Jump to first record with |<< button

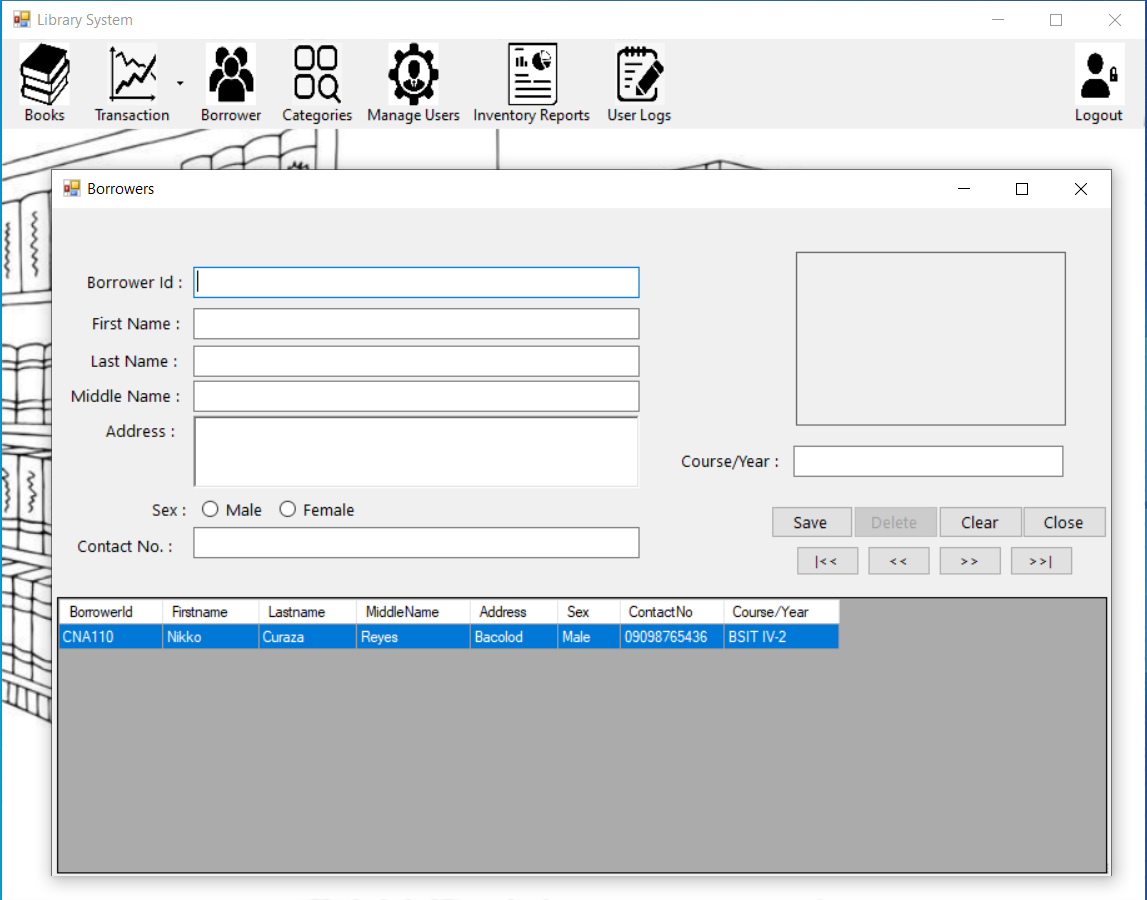click(x=827, y=561)
